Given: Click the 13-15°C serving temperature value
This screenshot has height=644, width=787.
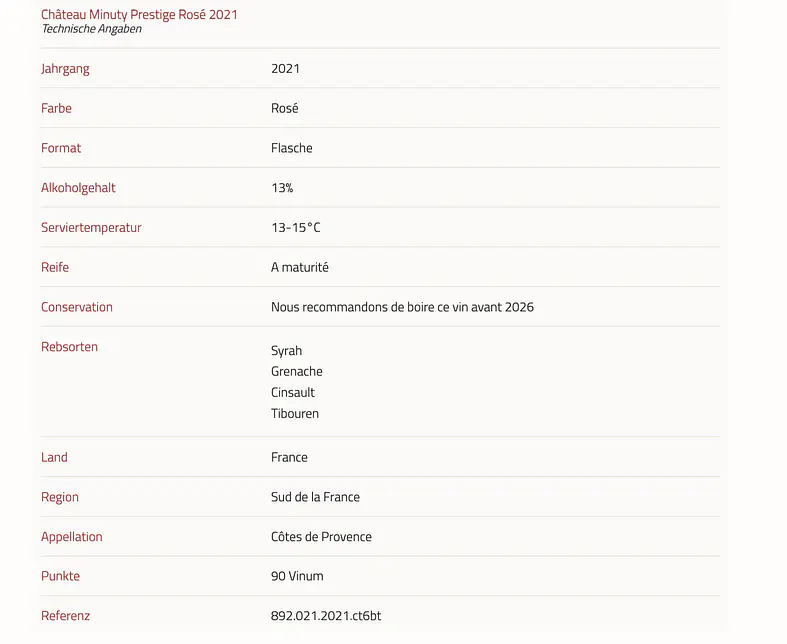Looking at the screenshot, I should [x=295, y=228].
